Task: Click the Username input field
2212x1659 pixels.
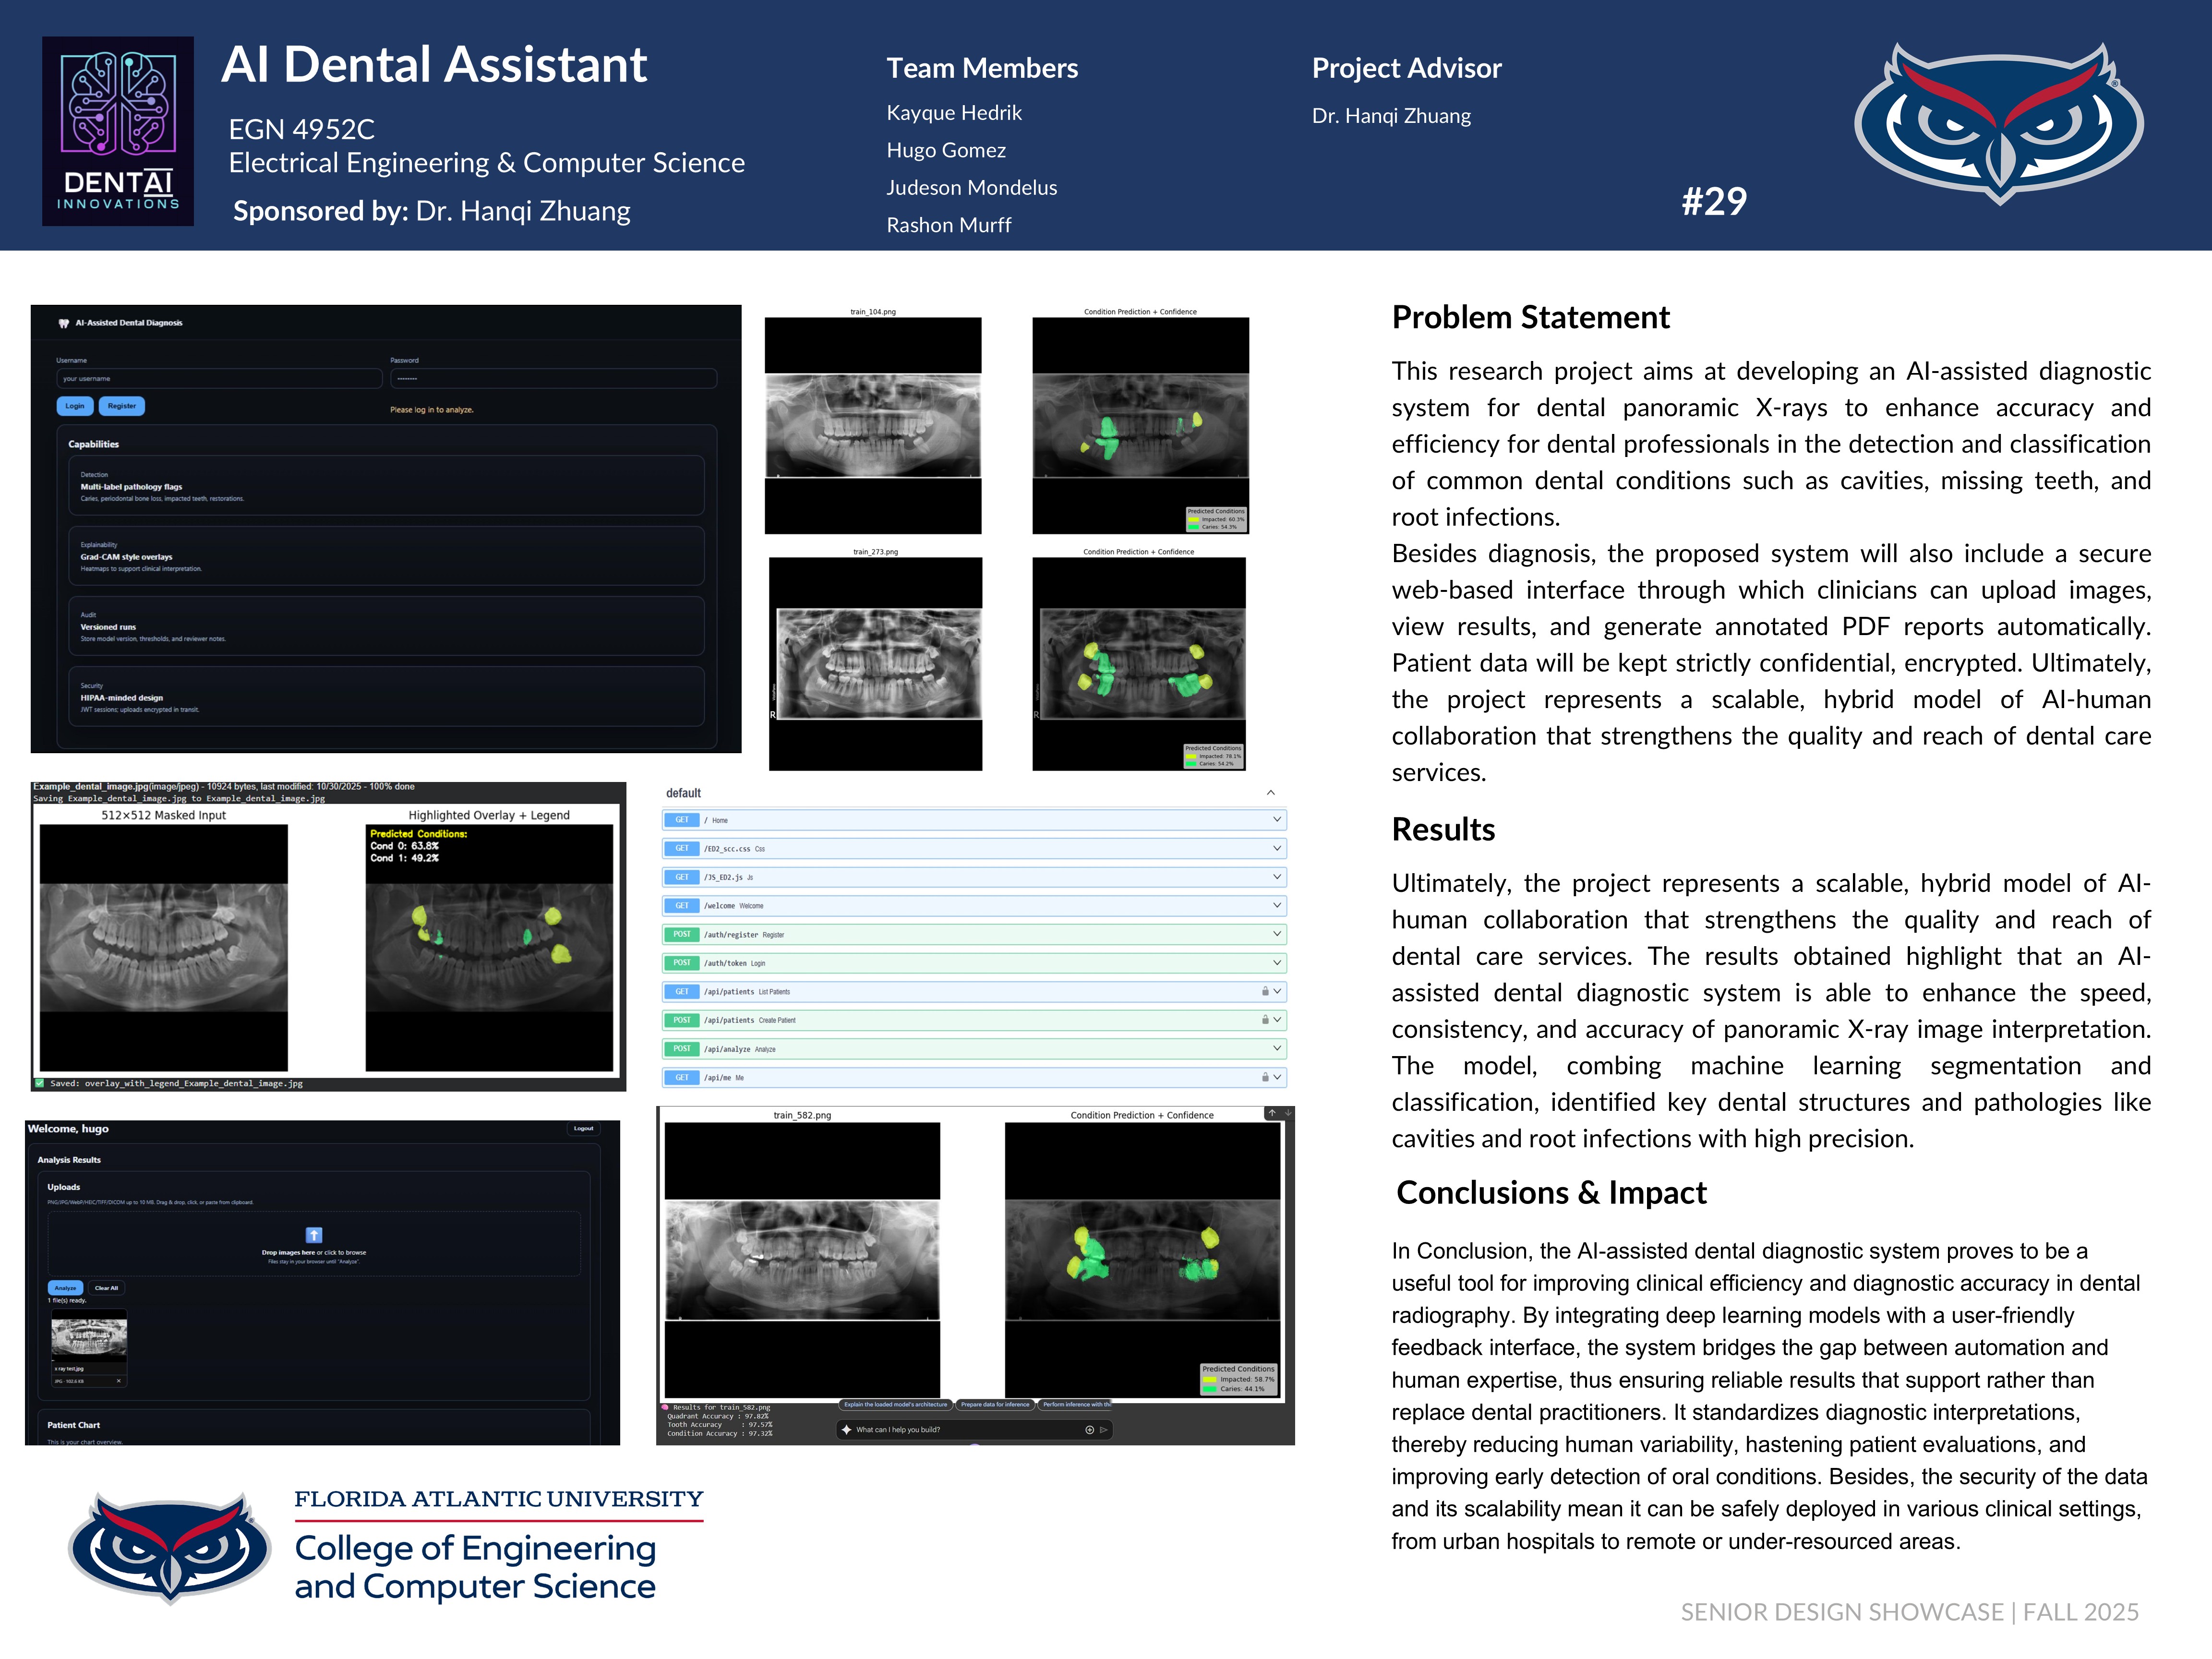Action: [x=219, y=379]
